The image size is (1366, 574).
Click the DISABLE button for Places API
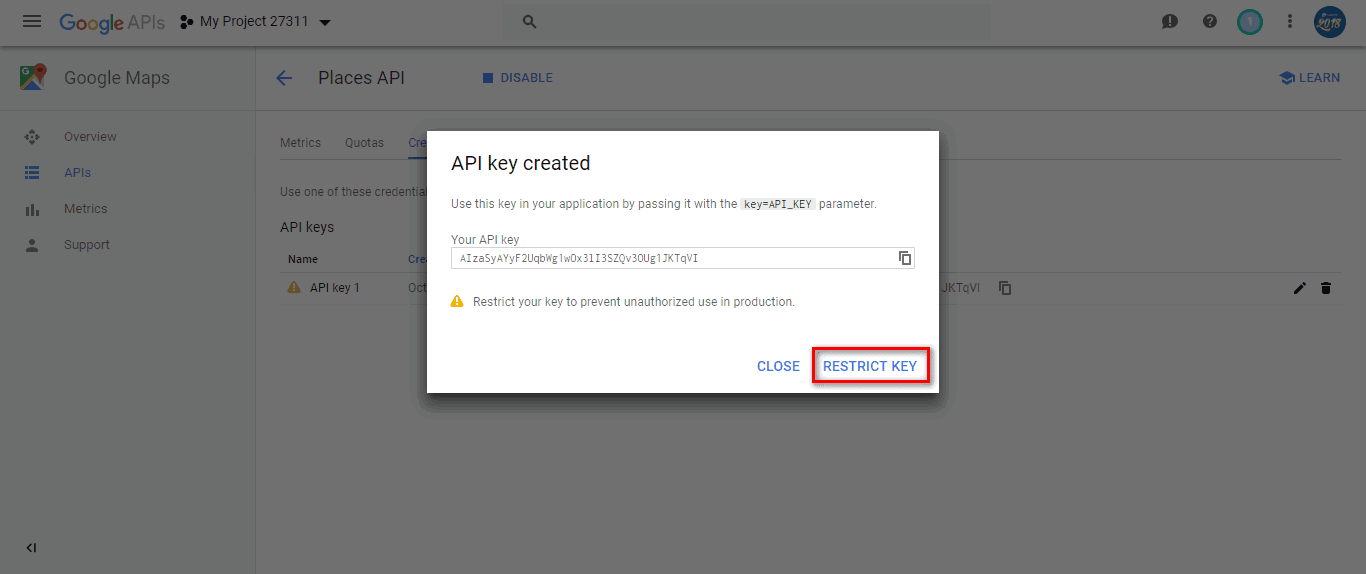click(517, 78)
